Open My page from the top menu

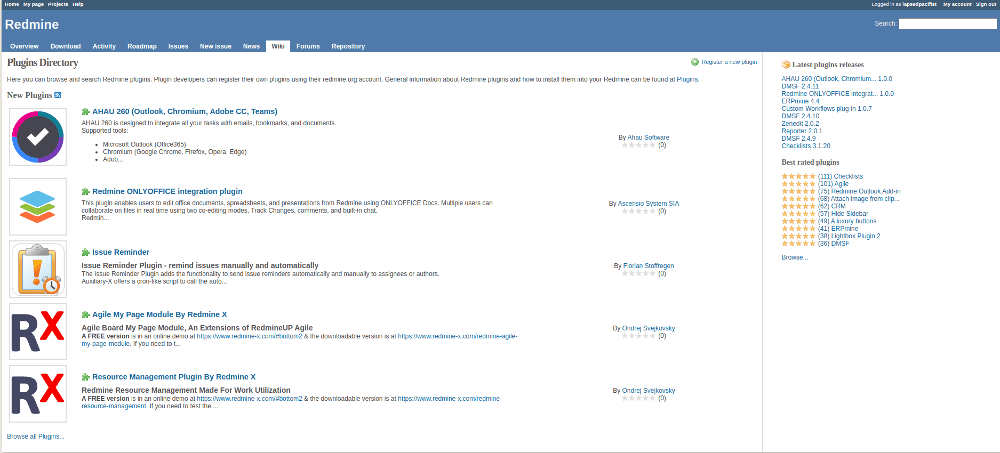(x=33, y=4)
